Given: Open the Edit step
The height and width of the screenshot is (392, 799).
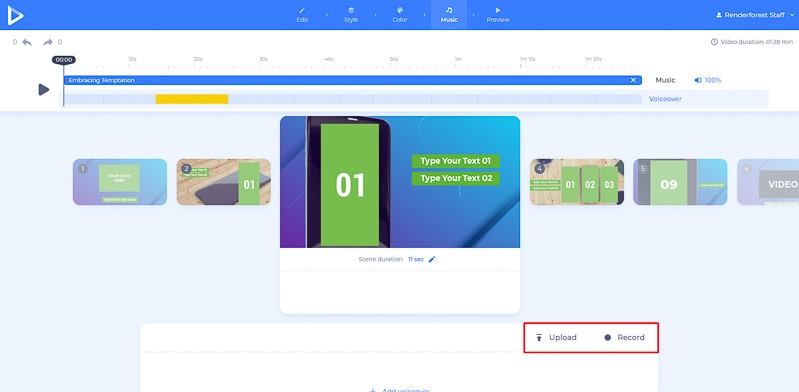Looking at the screenshot, I should pyautogui.click(x=302, y=15).
